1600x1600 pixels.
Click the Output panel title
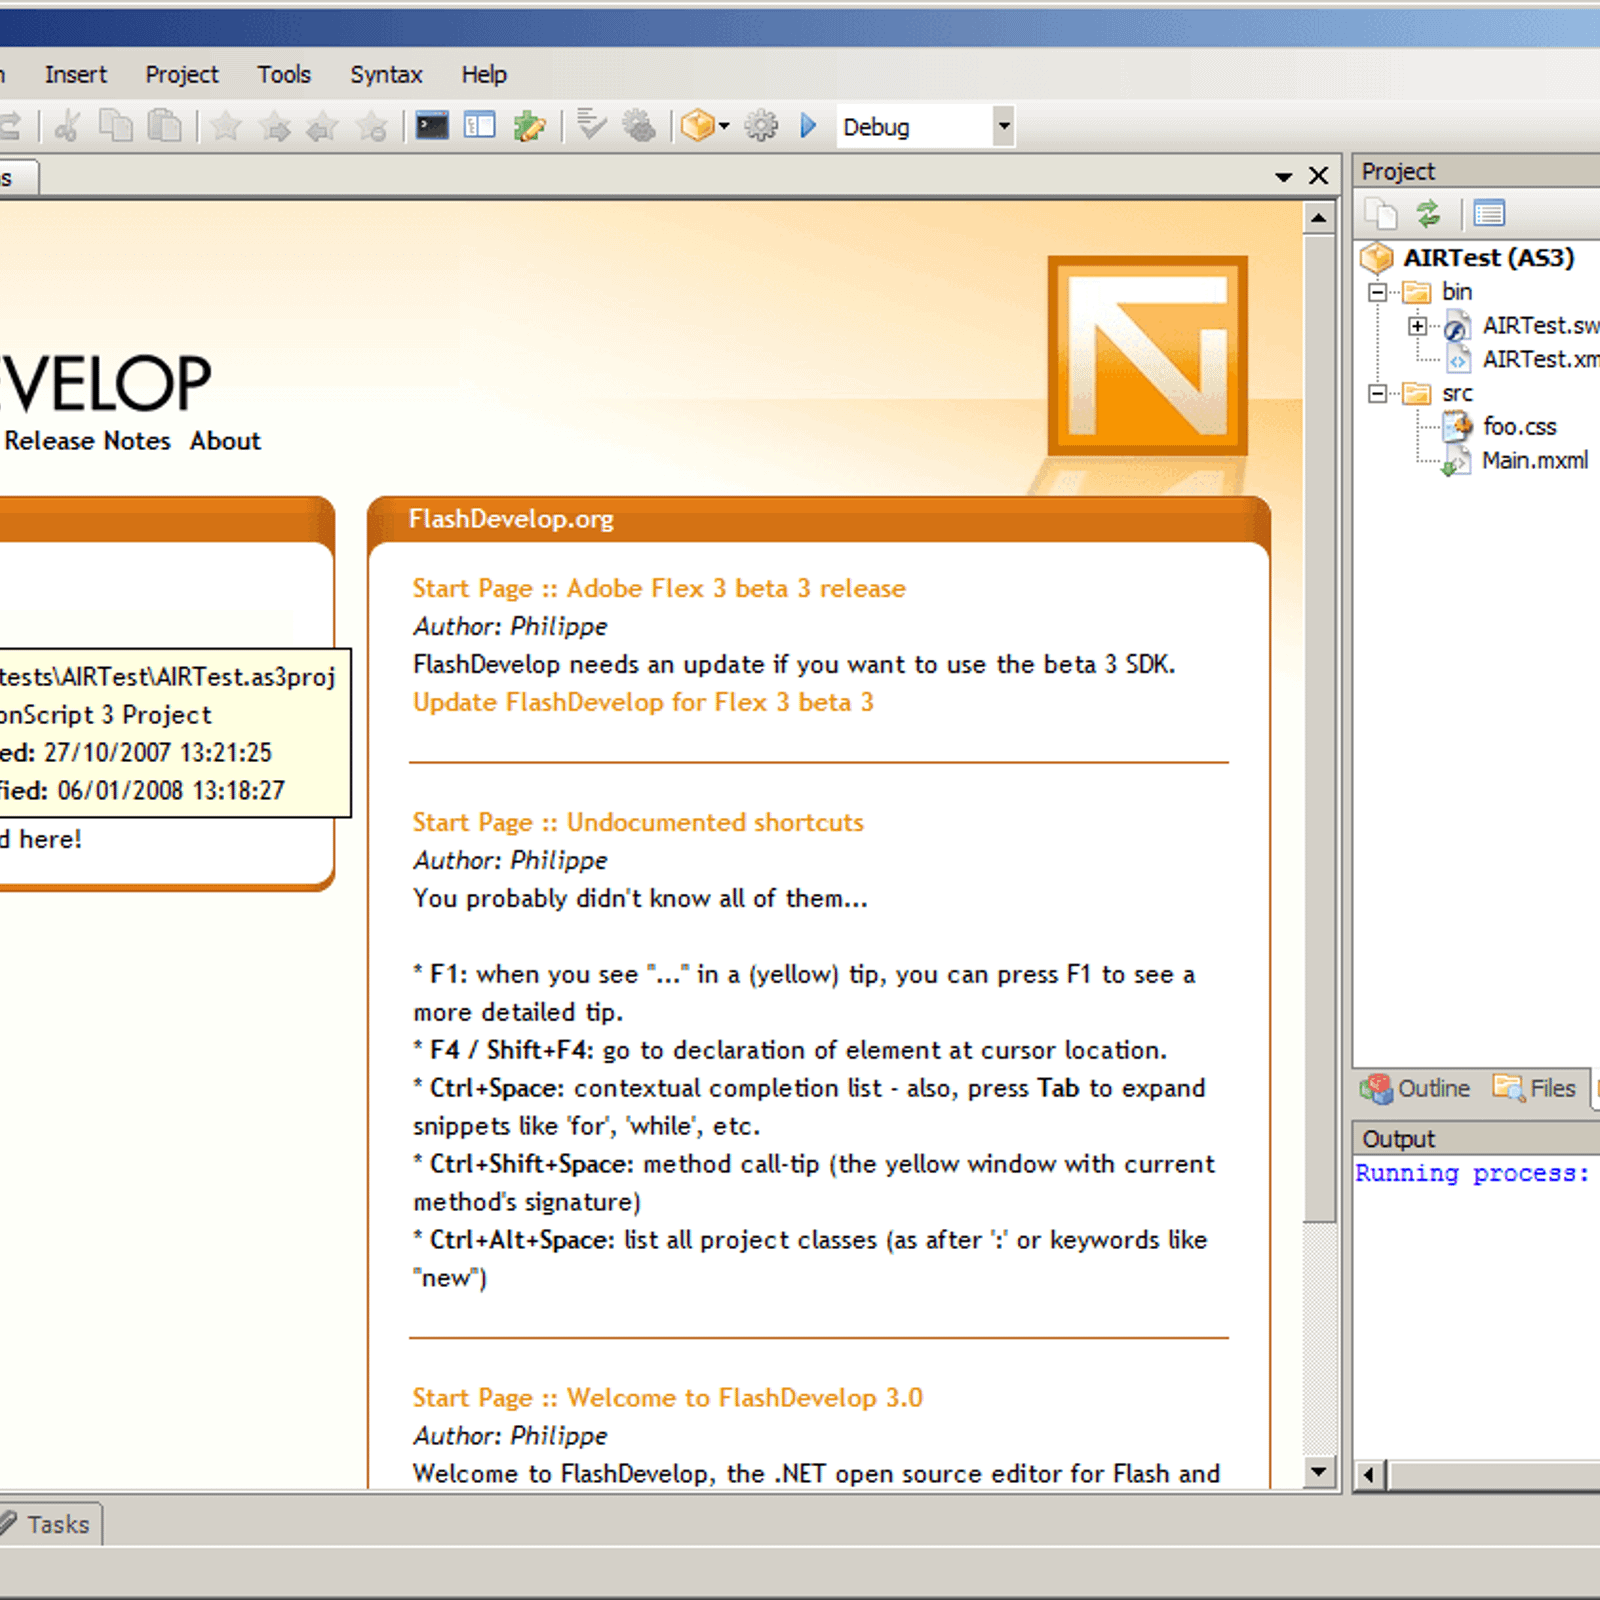(x=1398, y=1140)
